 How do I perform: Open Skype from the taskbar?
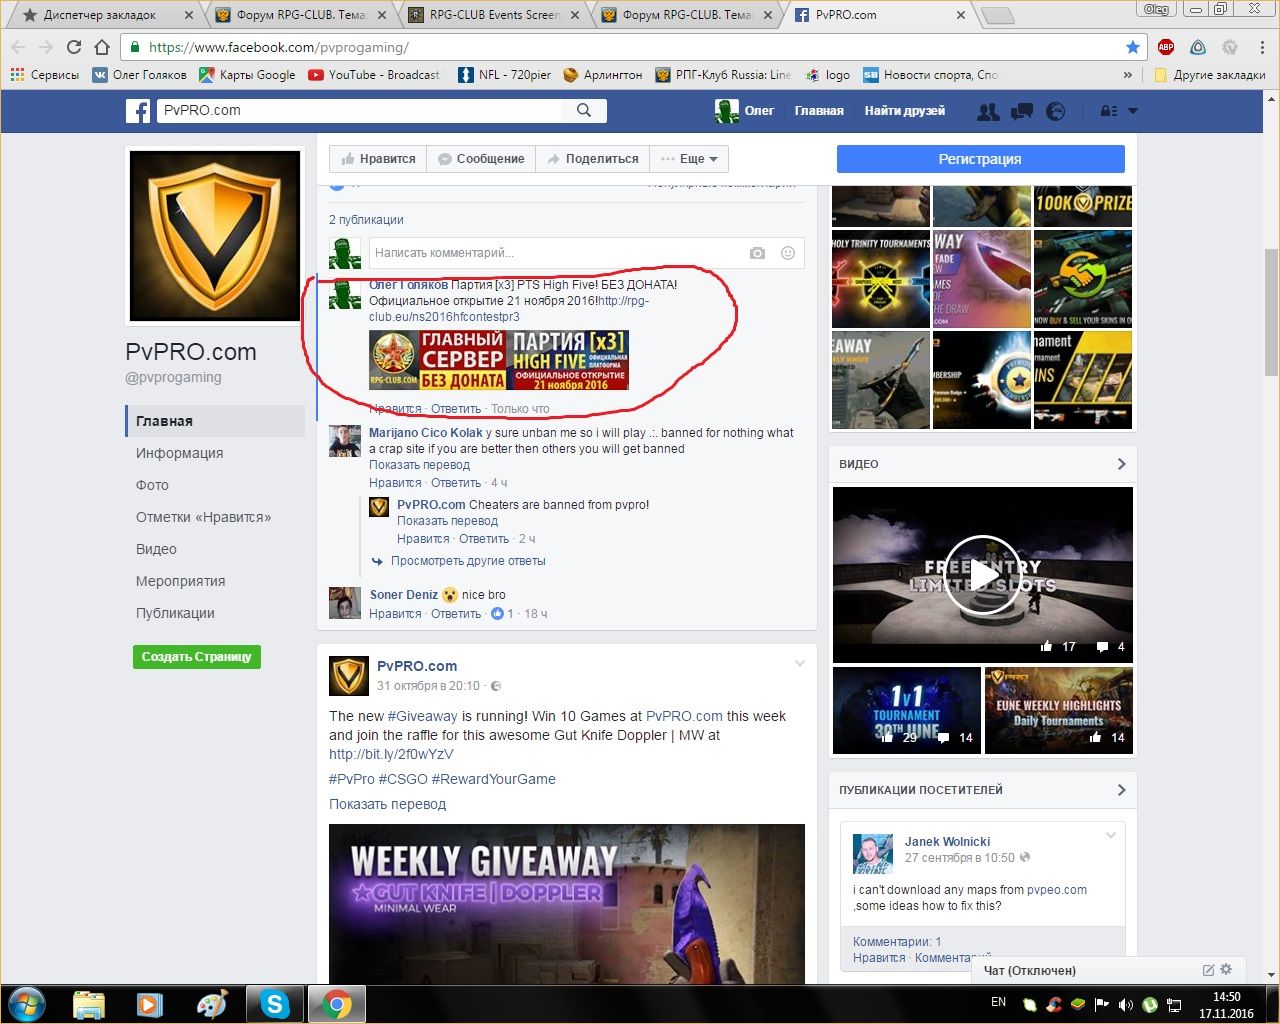[x=274, y=1004]
